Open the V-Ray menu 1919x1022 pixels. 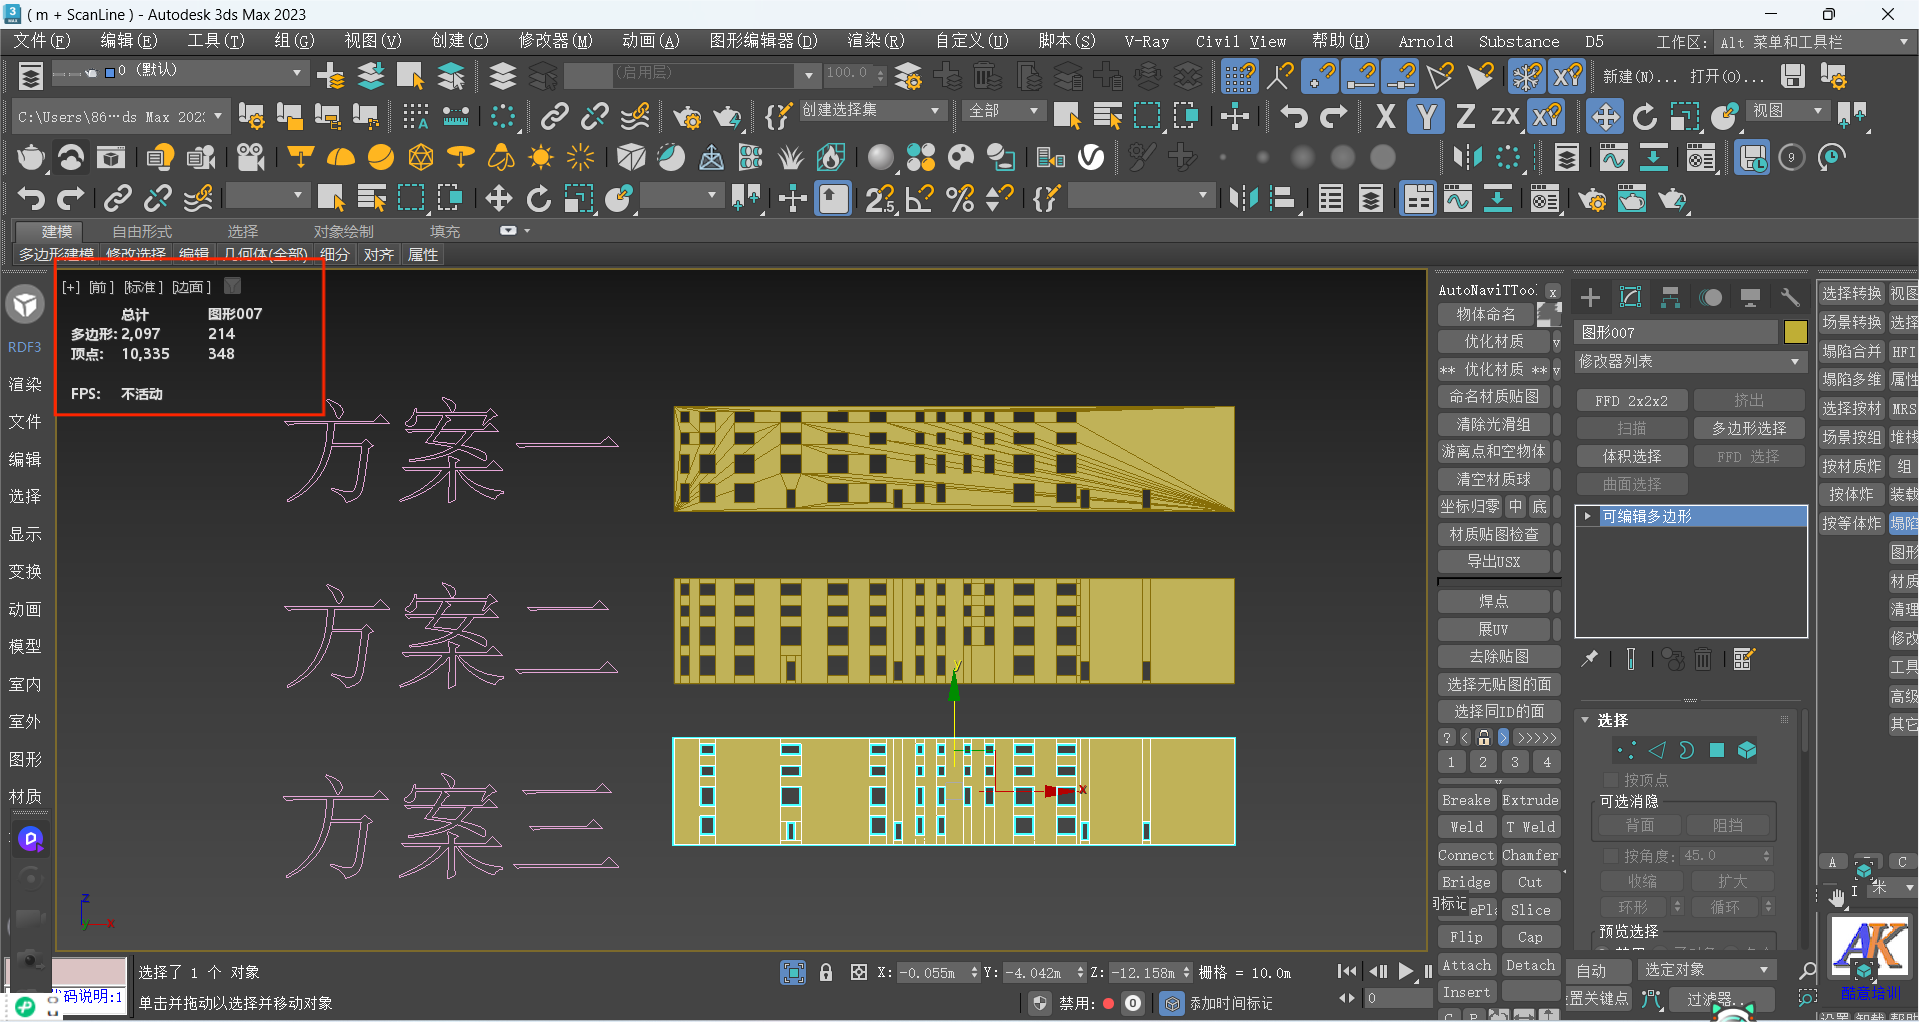click(1146, 41)
